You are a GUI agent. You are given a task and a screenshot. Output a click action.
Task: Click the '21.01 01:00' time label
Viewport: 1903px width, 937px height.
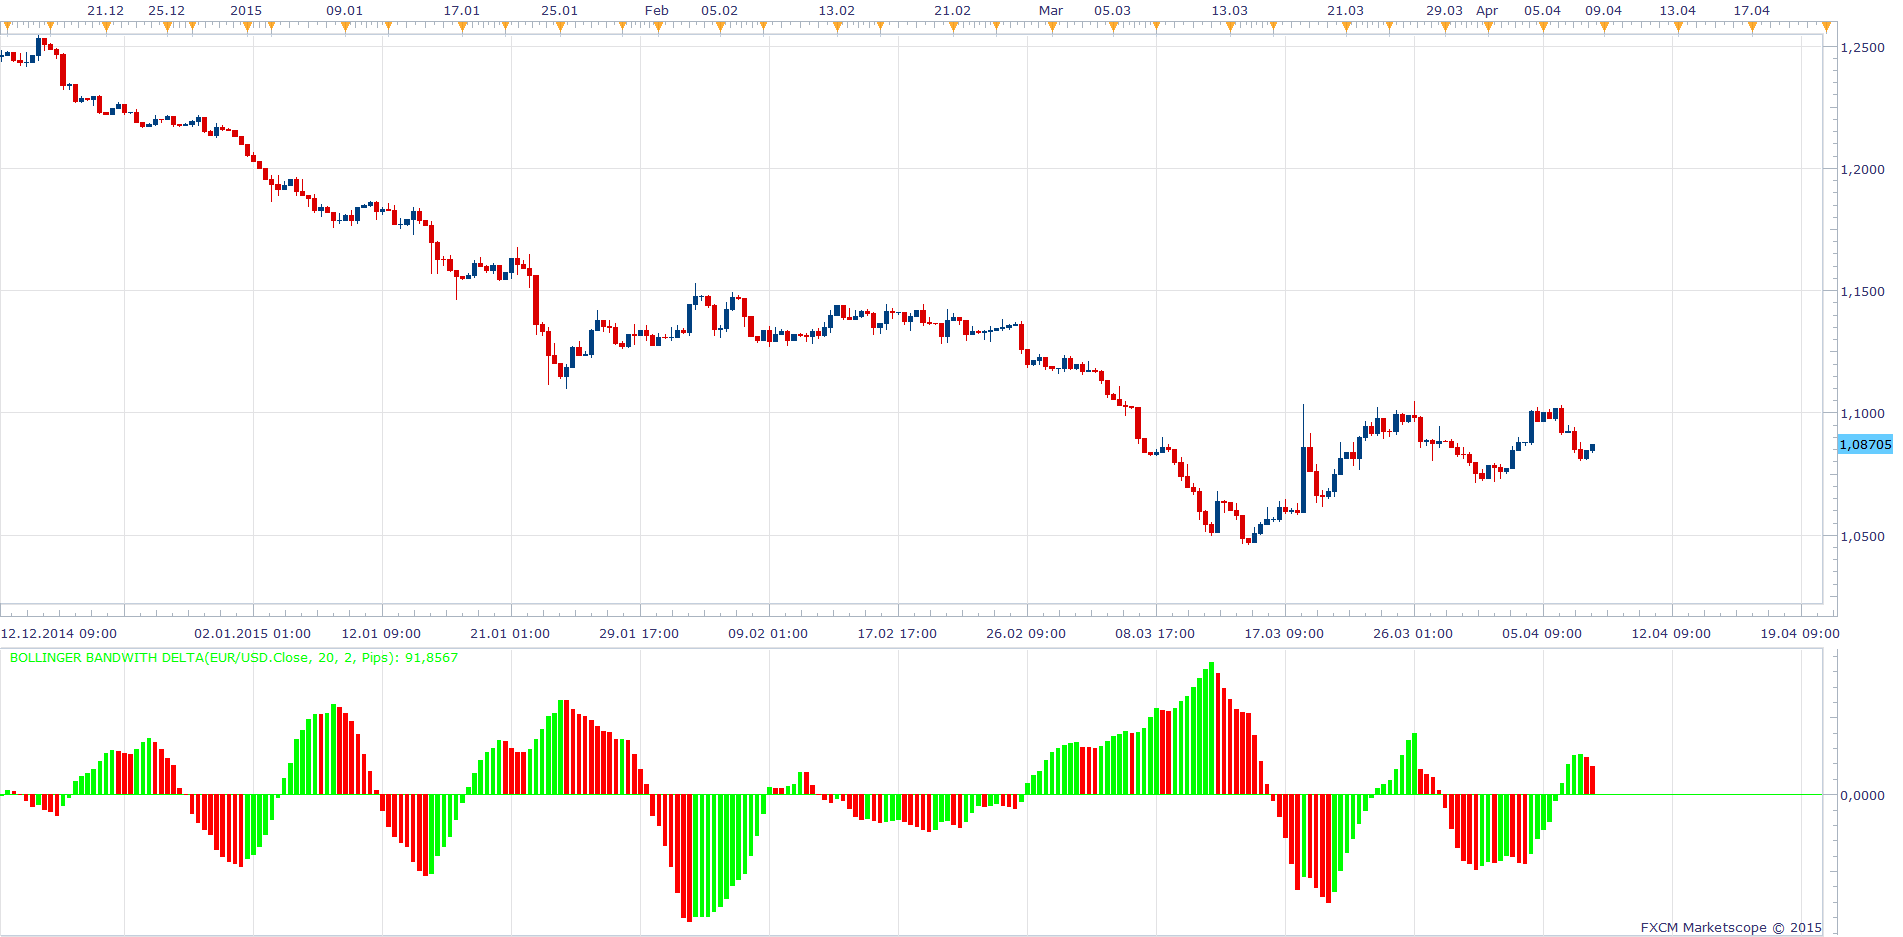coord(510,633)
